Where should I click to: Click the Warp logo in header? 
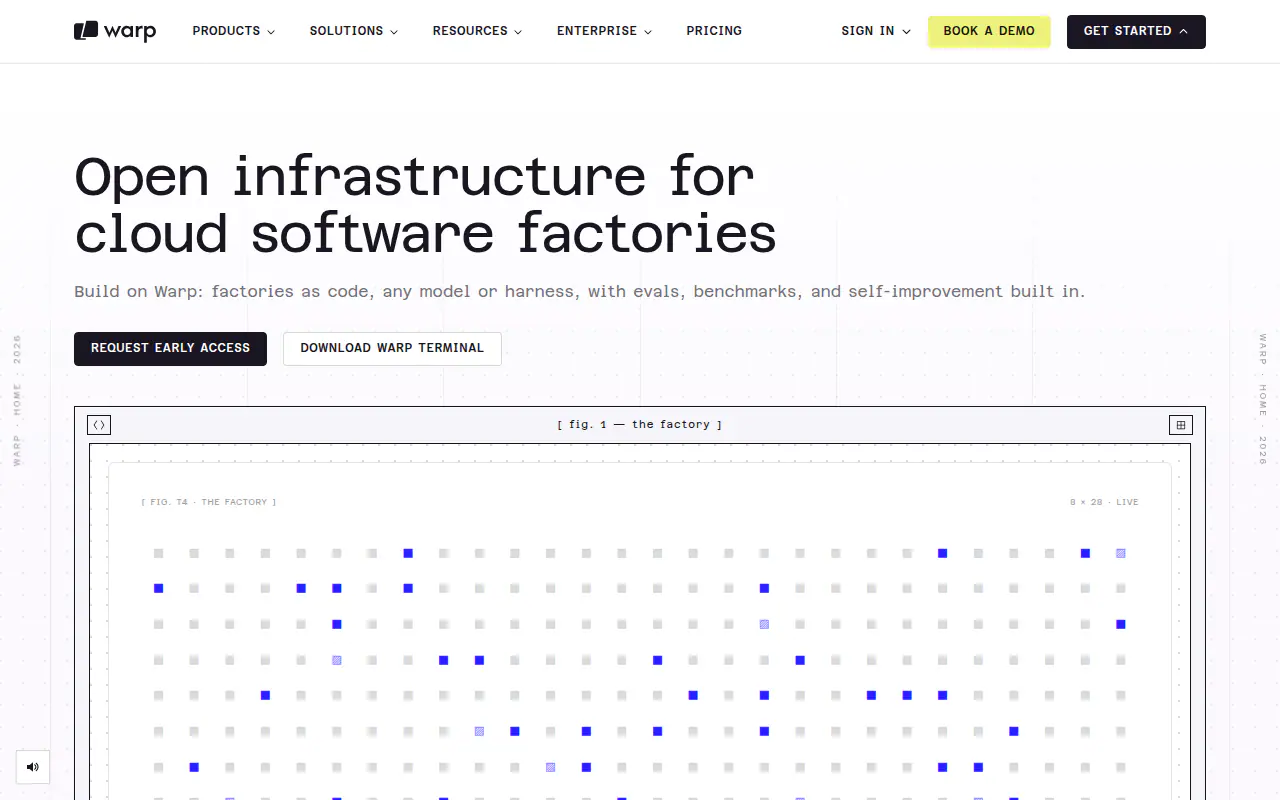tap(115, 31)
